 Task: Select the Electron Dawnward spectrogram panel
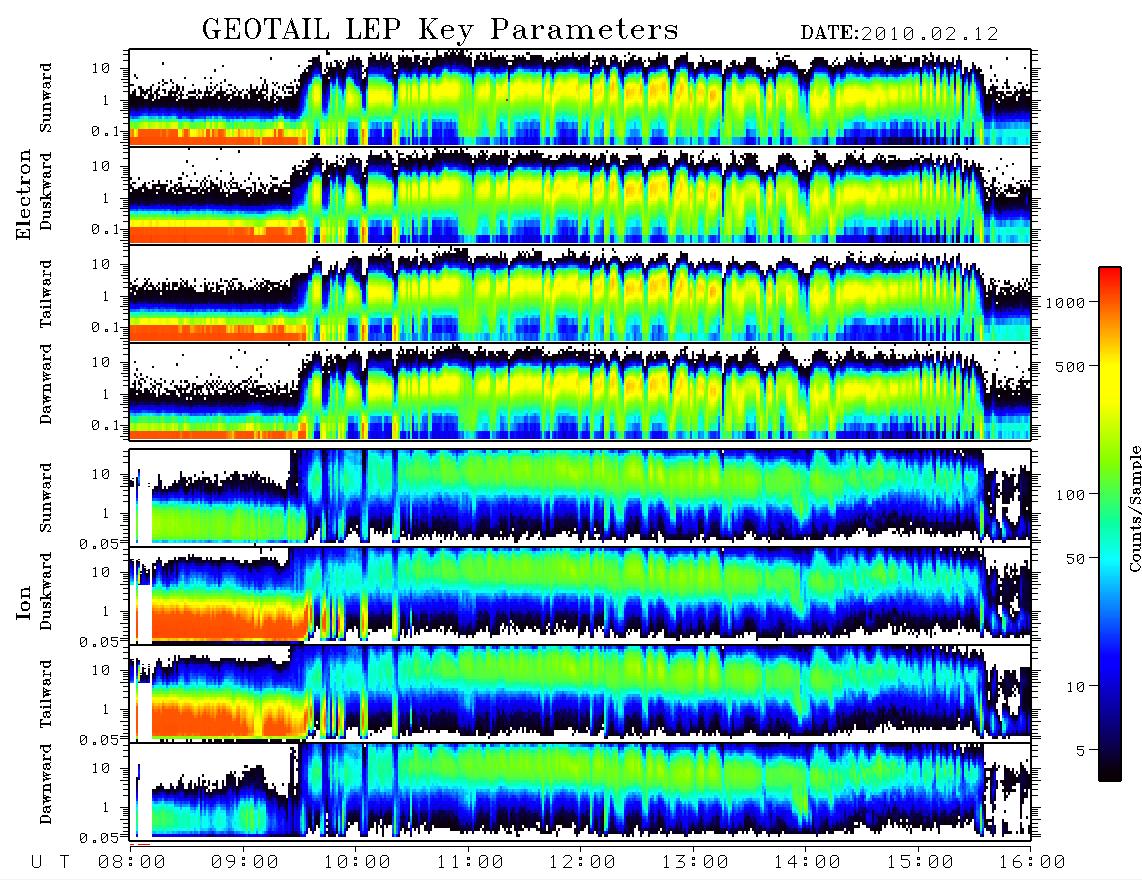(580, 391)
